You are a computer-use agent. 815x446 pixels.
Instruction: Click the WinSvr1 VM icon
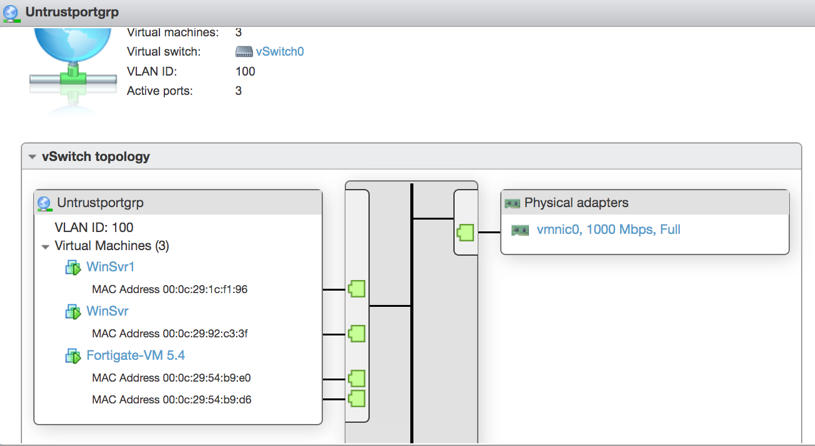click(73, 267)
